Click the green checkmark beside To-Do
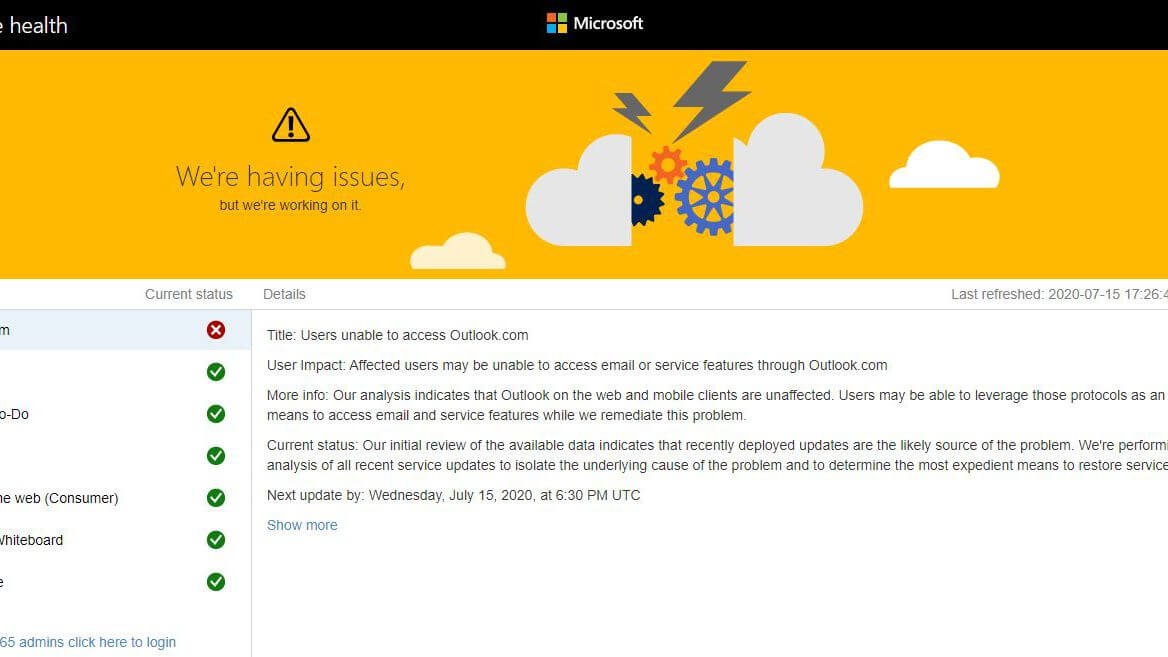 pos(216,414)
